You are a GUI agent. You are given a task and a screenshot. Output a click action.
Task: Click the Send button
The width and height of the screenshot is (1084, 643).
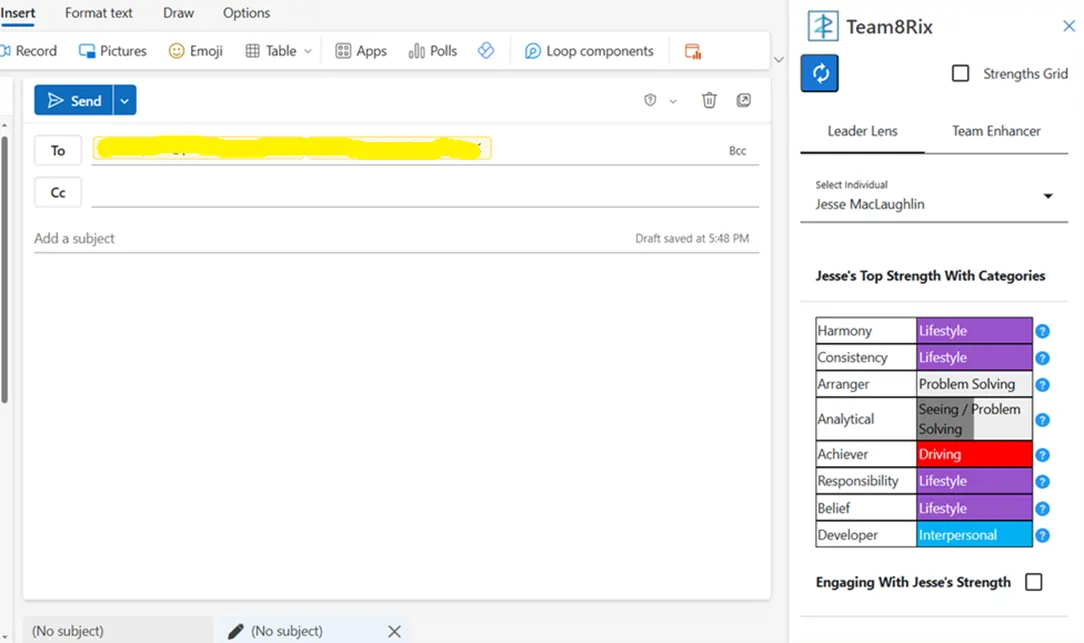click(74, 100)
